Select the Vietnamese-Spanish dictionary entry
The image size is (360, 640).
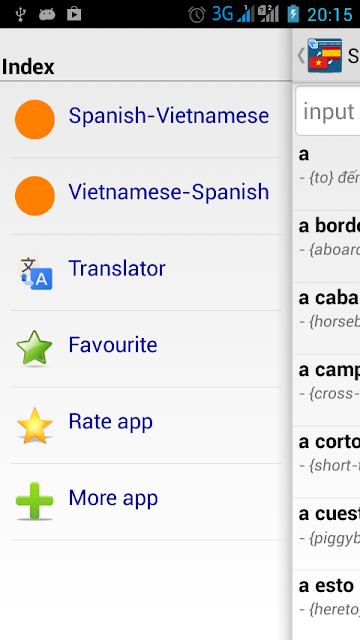146,196
